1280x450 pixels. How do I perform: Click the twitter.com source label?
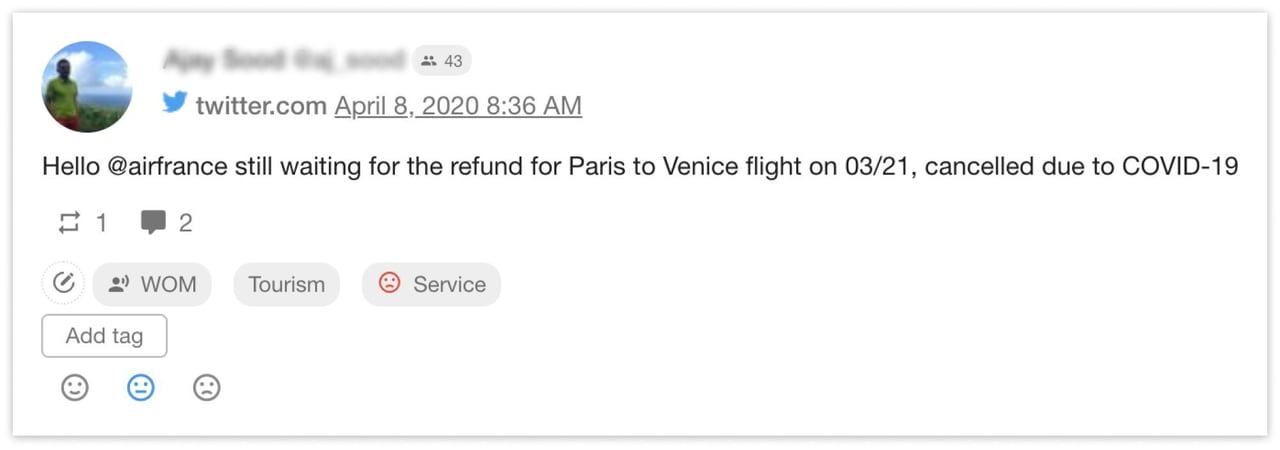click(x=261, y=106)
